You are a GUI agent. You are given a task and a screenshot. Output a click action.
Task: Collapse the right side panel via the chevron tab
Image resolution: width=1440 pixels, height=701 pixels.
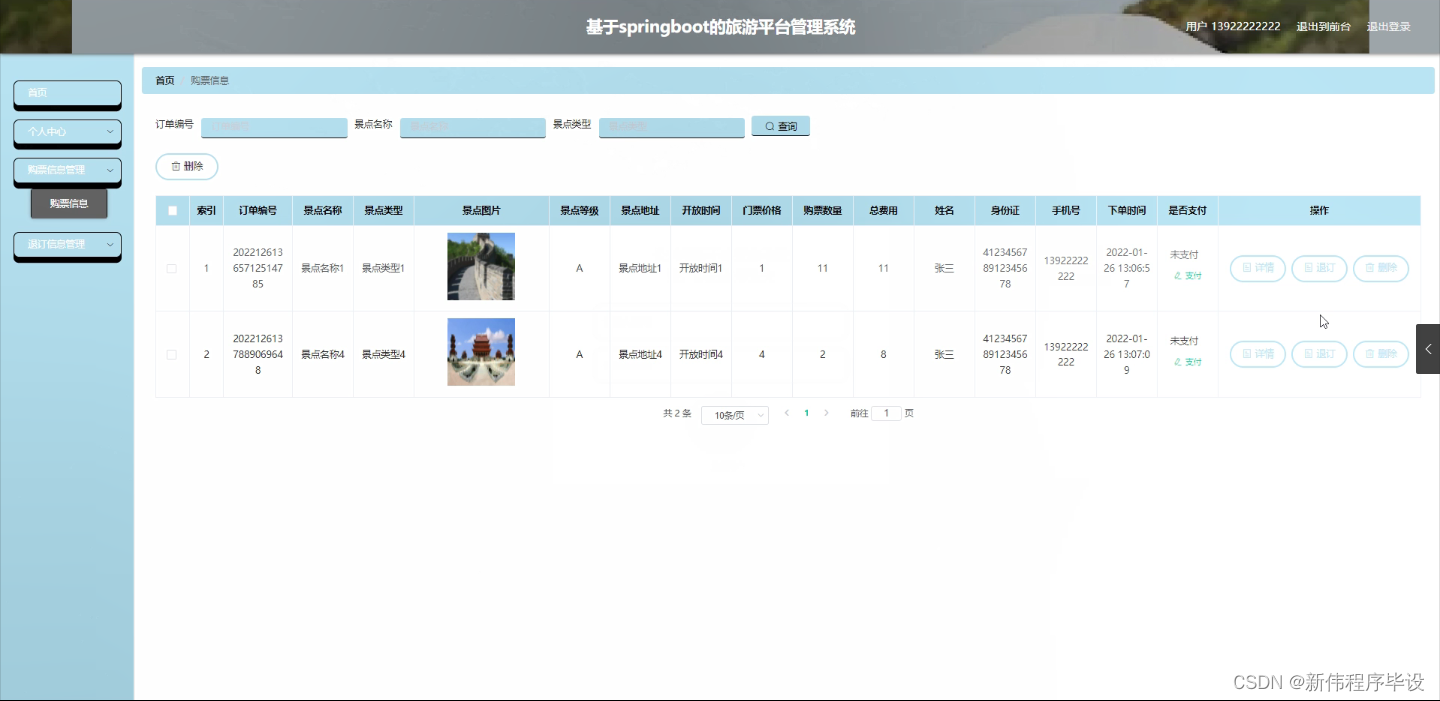[1428, 351]
